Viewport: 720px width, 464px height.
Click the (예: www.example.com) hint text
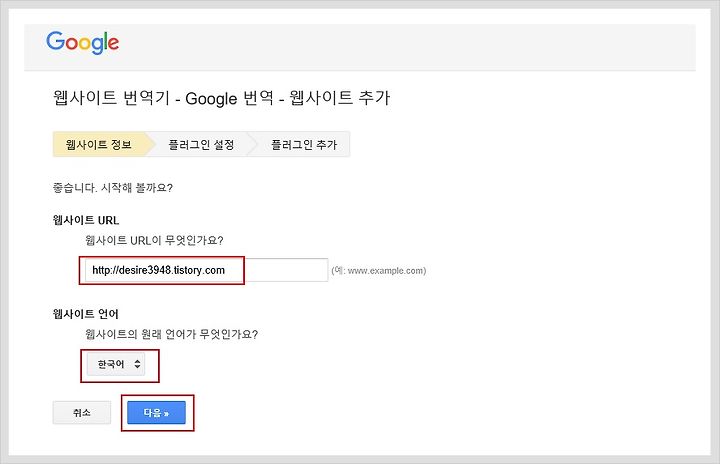(379, 271)
